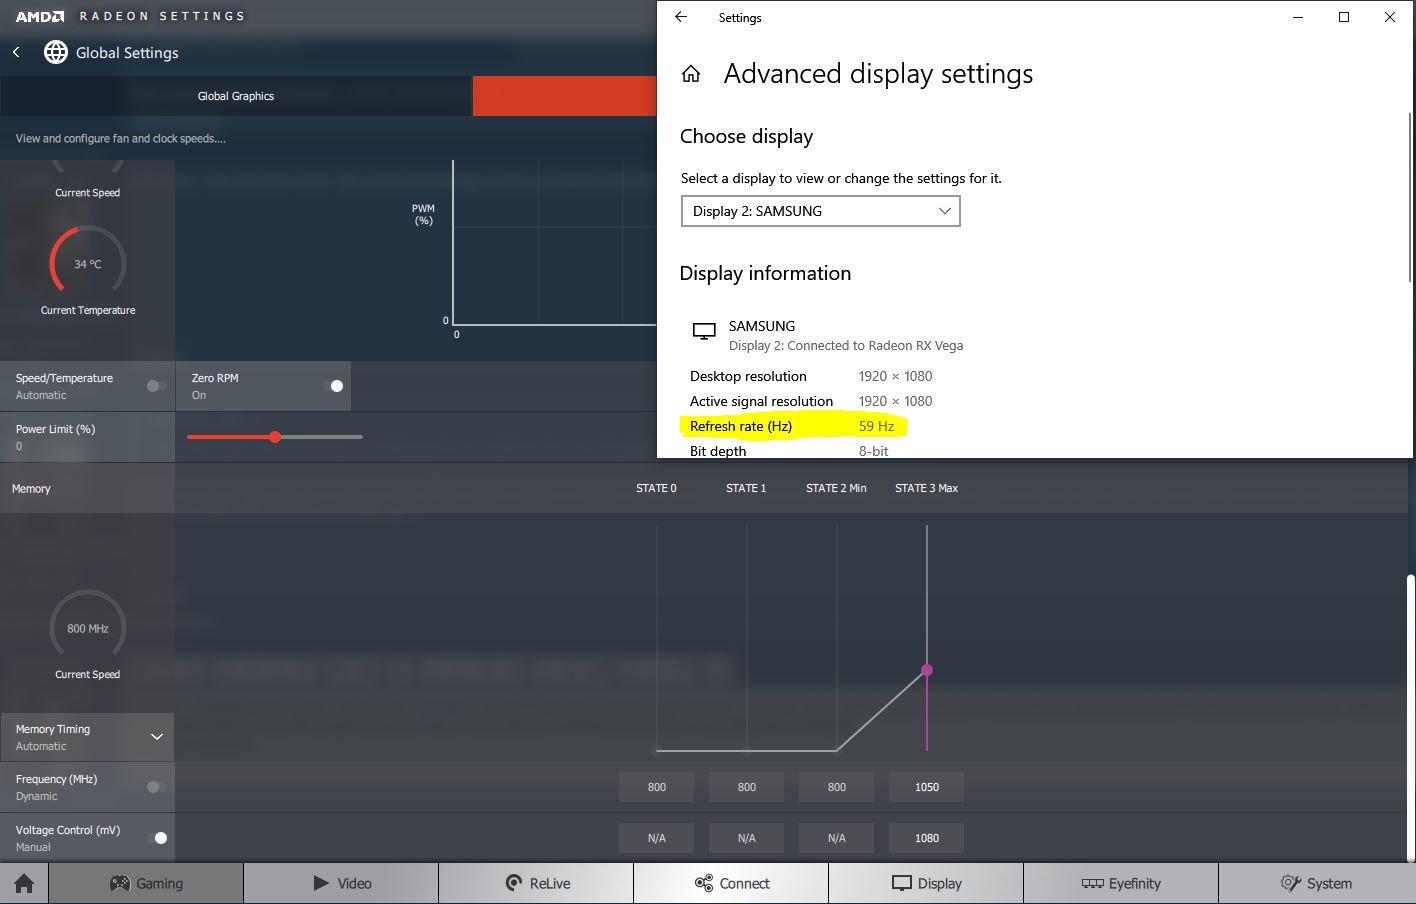
Task: Click STATE 2 voltage N/A field
Action: pos(837,838)
